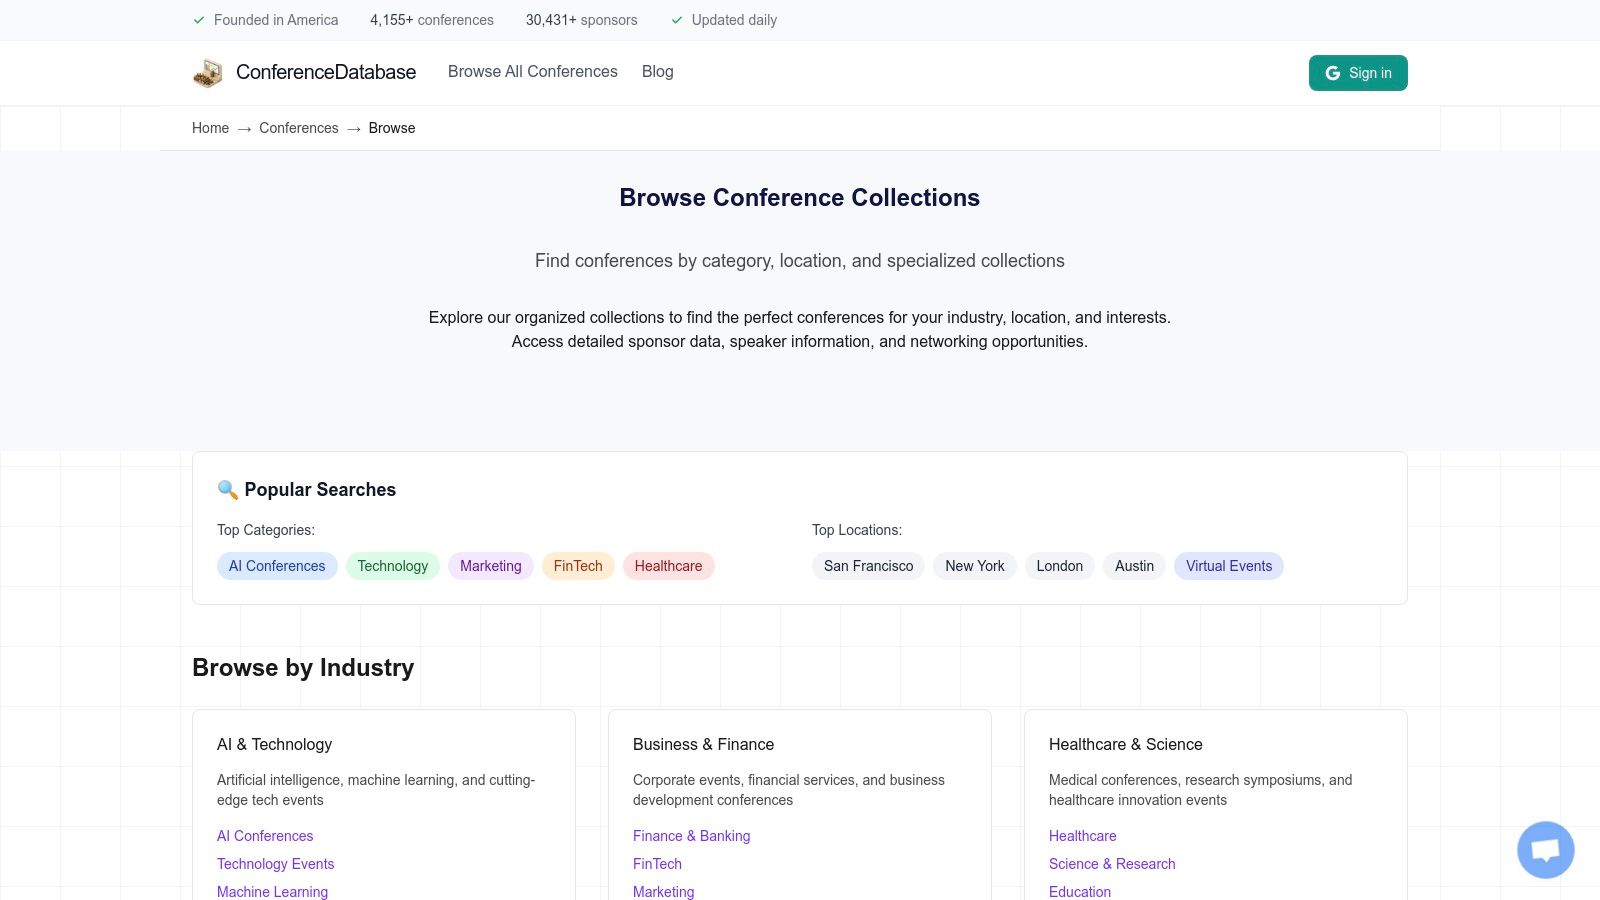Open Science & Research conferences

[1112, 863]
